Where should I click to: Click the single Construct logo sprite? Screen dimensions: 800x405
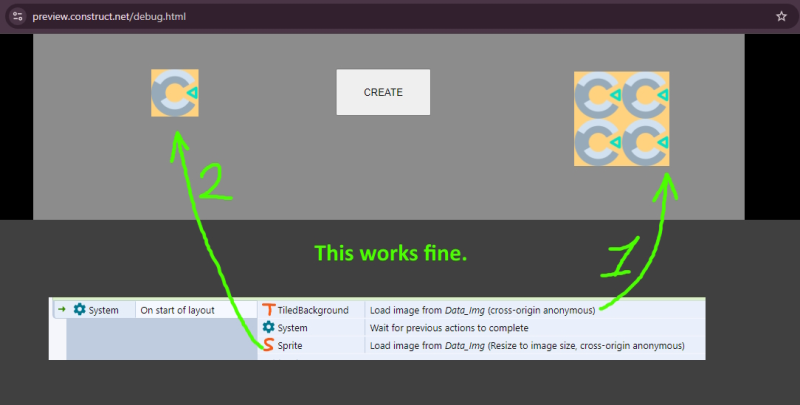click(x=175, y=93)
